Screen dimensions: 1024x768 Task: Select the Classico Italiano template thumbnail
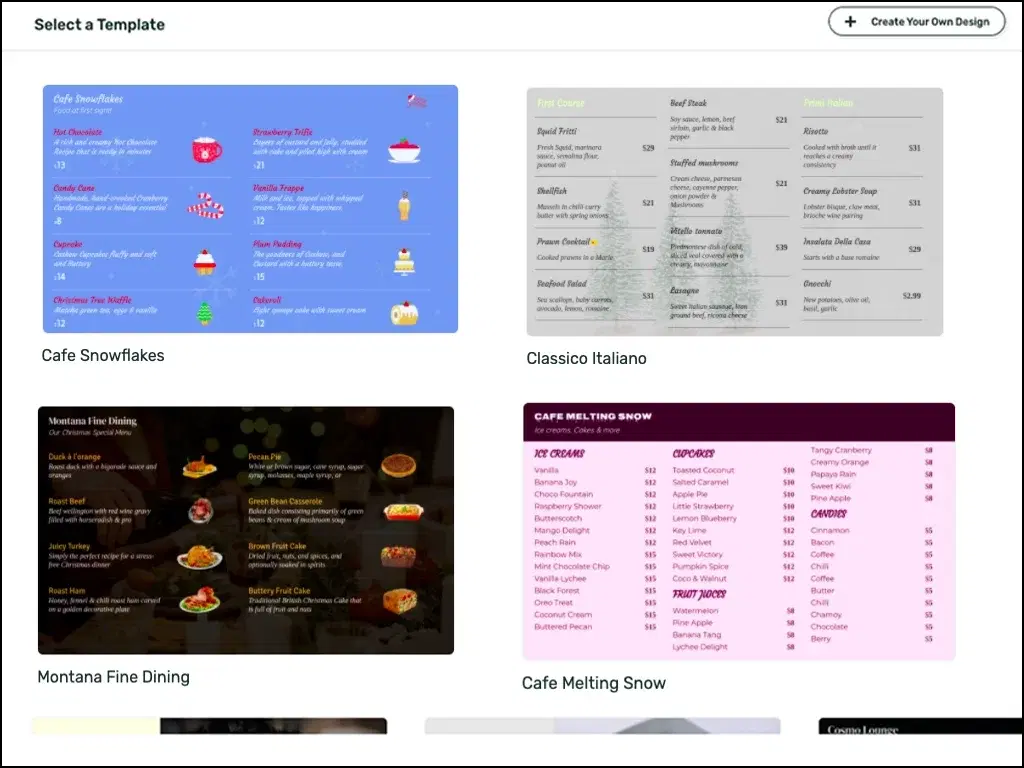coord(735,210)
